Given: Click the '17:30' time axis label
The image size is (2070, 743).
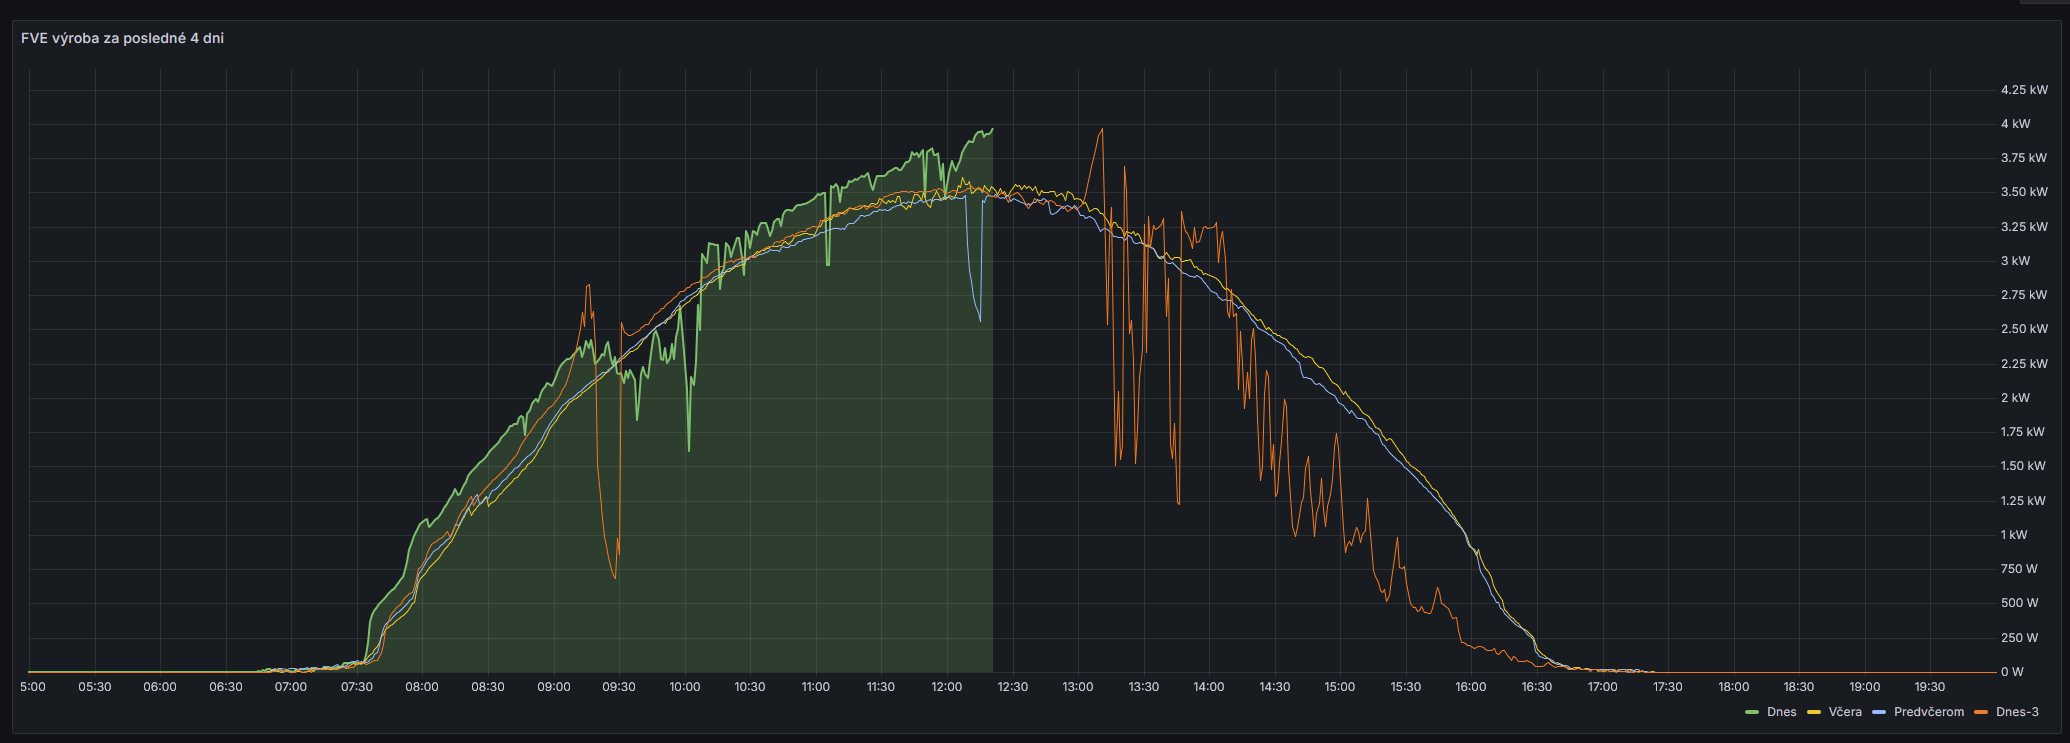Looking at the screenshot, I should (x=1668, y=687).
